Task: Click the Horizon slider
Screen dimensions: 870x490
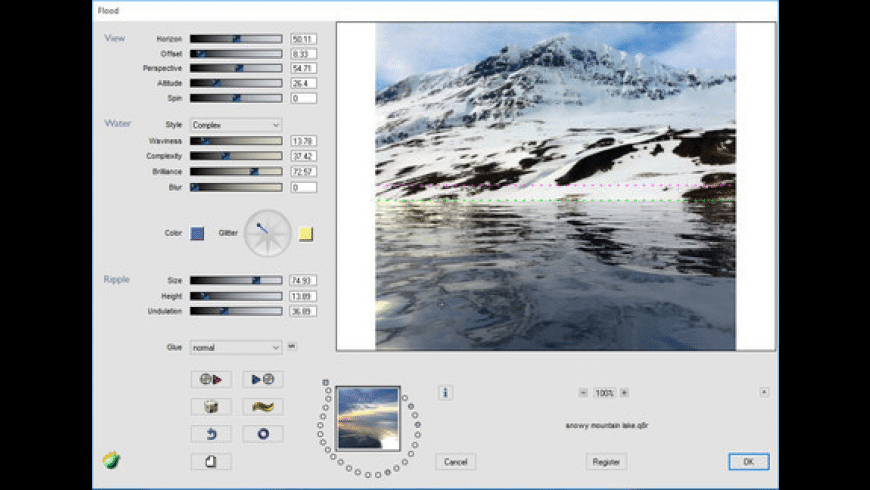Action: click(236, 39)
